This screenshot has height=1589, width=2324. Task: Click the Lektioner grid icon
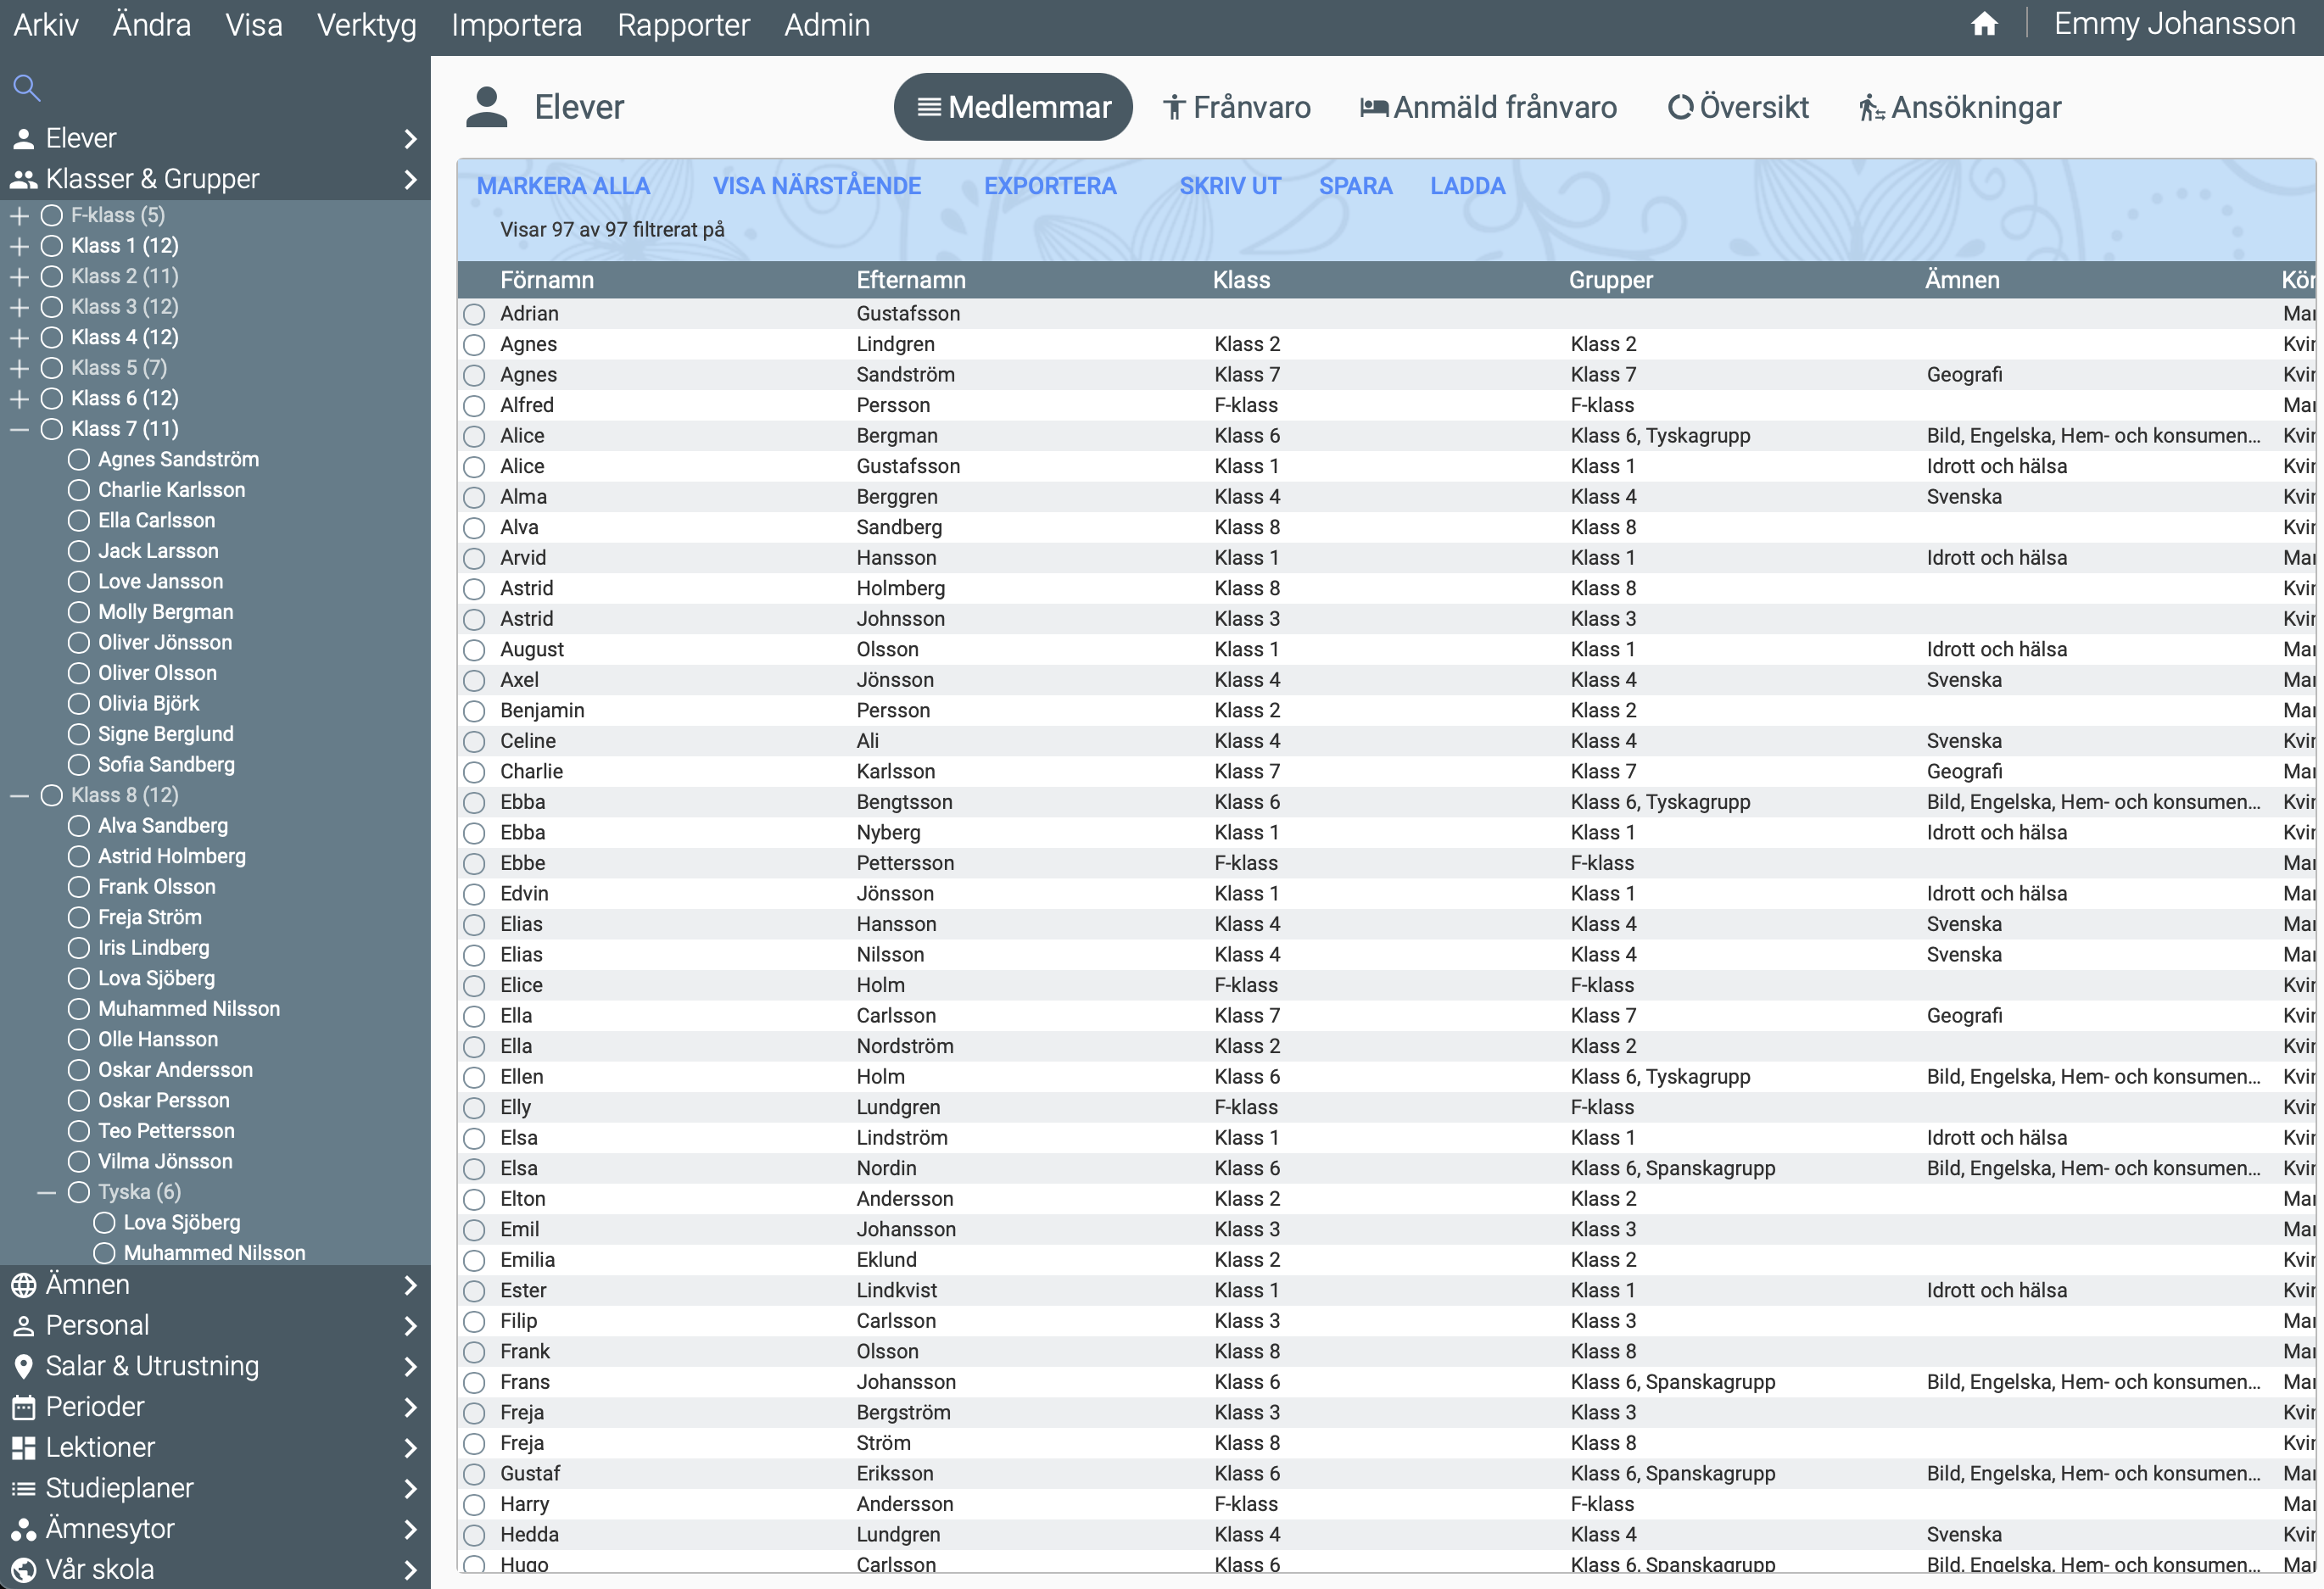[24, 1448]
